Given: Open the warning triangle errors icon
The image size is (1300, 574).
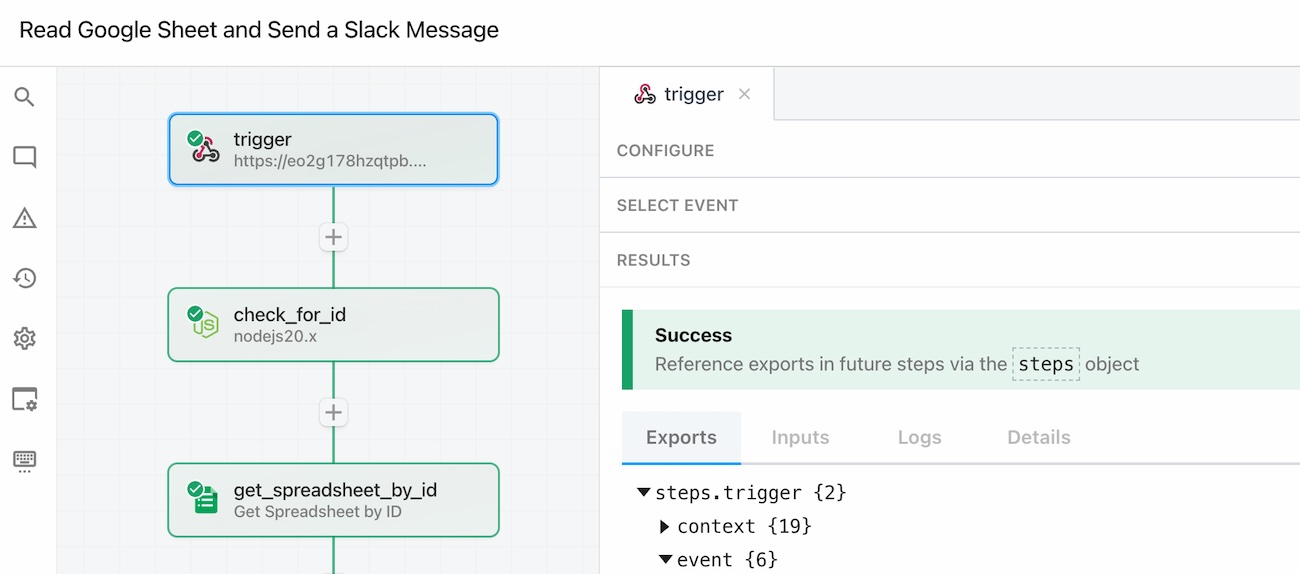Looking at the screenshot, I should (x=25, y=218).
